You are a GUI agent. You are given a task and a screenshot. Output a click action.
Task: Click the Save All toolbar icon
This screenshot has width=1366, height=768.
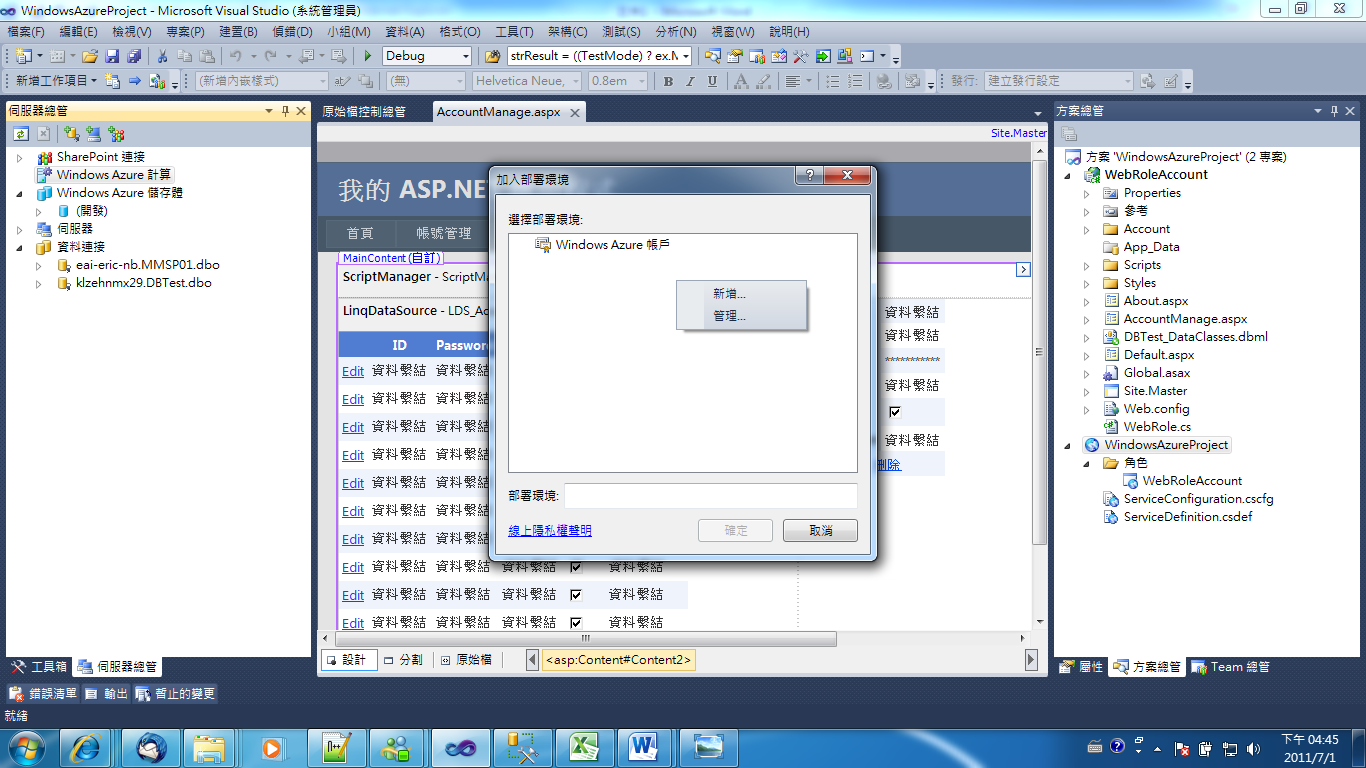coord(133,56)
